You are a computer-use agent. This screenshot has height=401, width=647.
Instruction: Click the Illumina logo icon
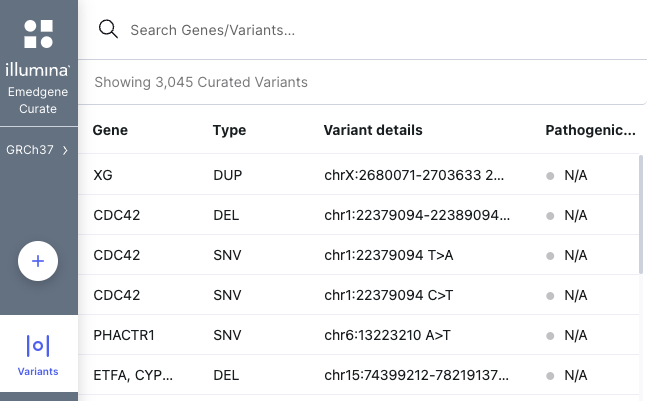point(38,34)
